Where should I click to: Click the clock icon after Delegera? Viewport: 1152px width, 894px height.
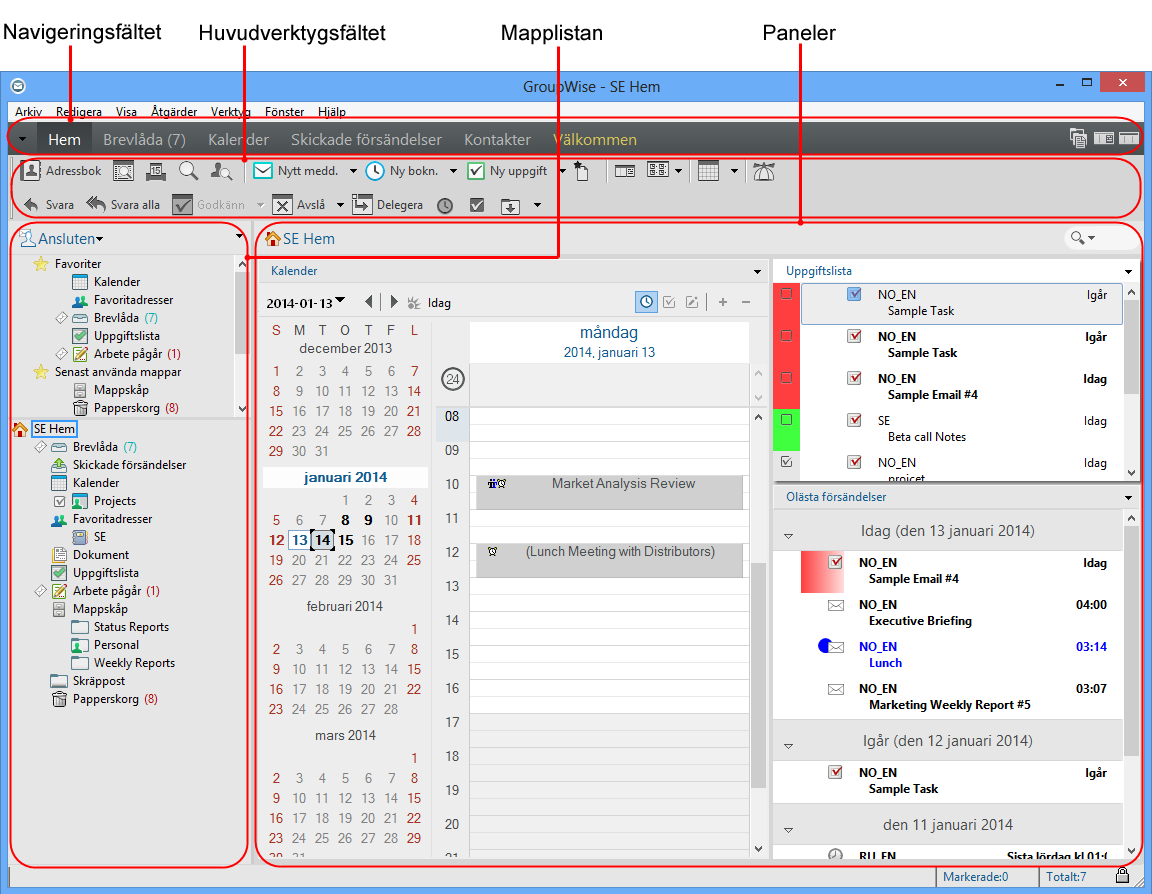point(445,206)
